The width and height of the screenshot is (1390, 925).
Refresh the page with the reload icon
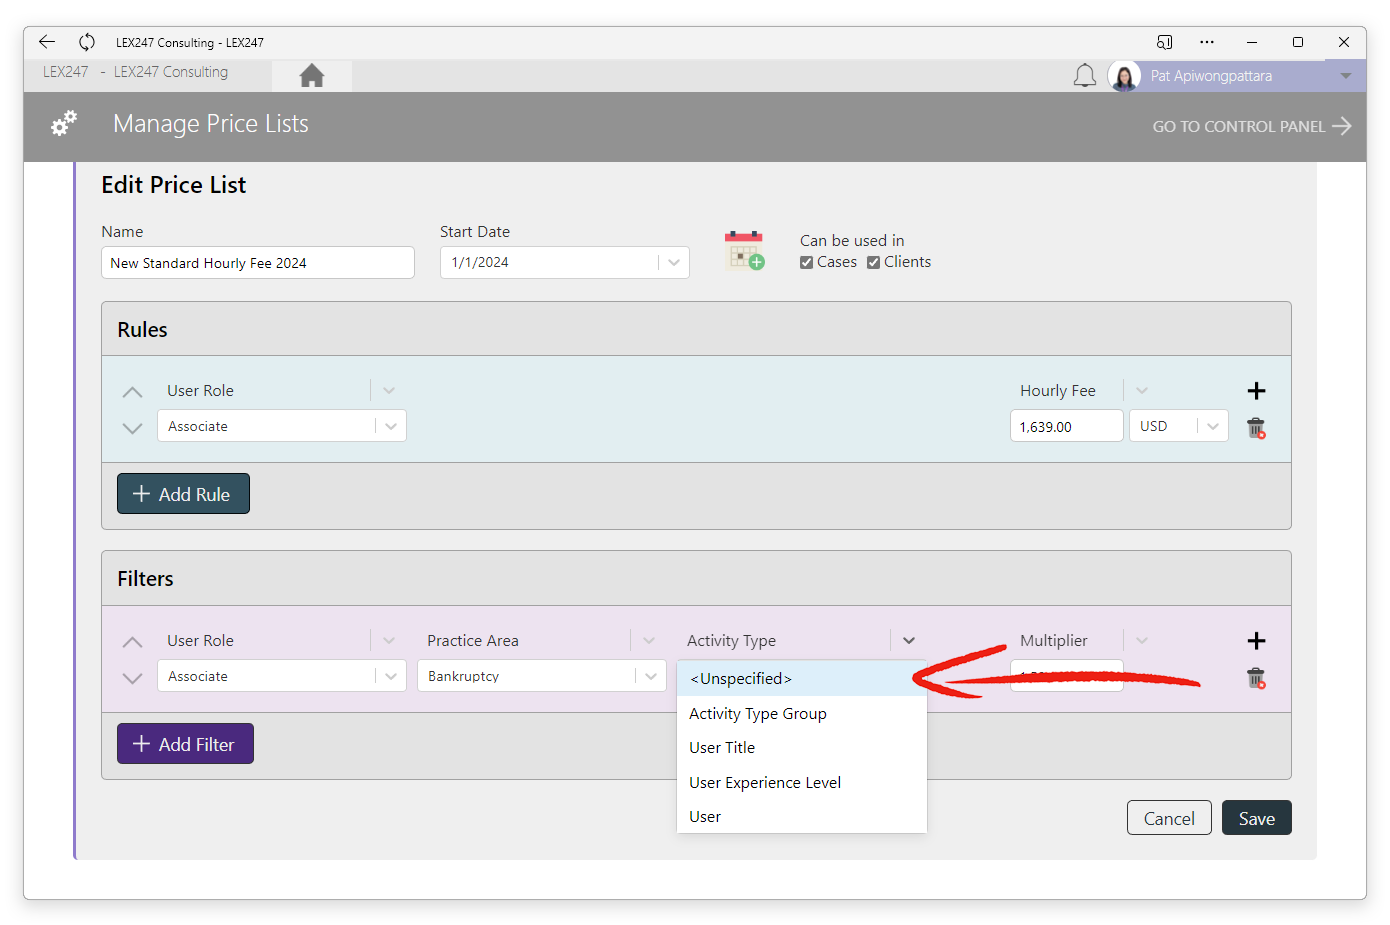(x=87, y=42)
